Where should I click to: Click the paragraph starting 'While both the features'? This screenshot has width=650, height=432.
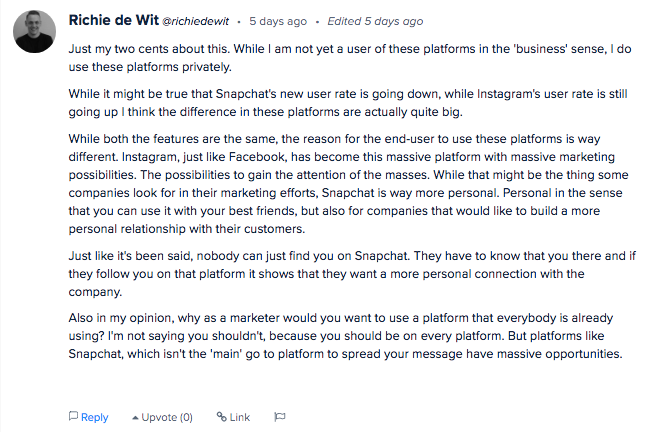[x=348, y=184]
